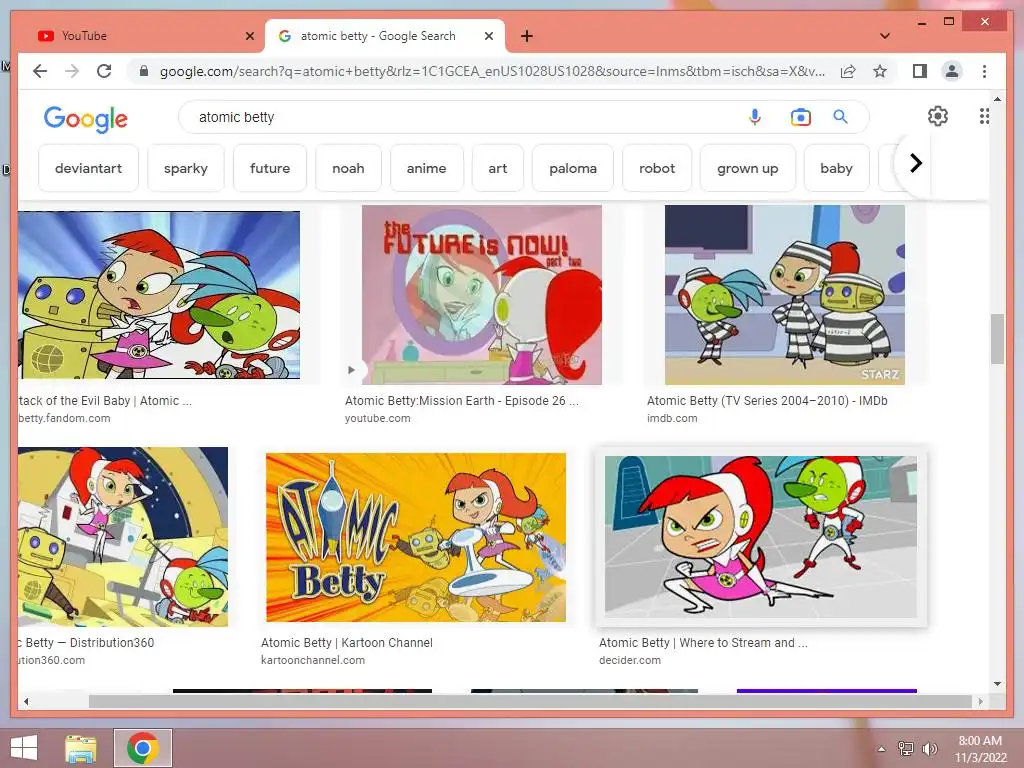Search by image with camera icon
The width and height of the screenshot is (1024, 768).
800,117
